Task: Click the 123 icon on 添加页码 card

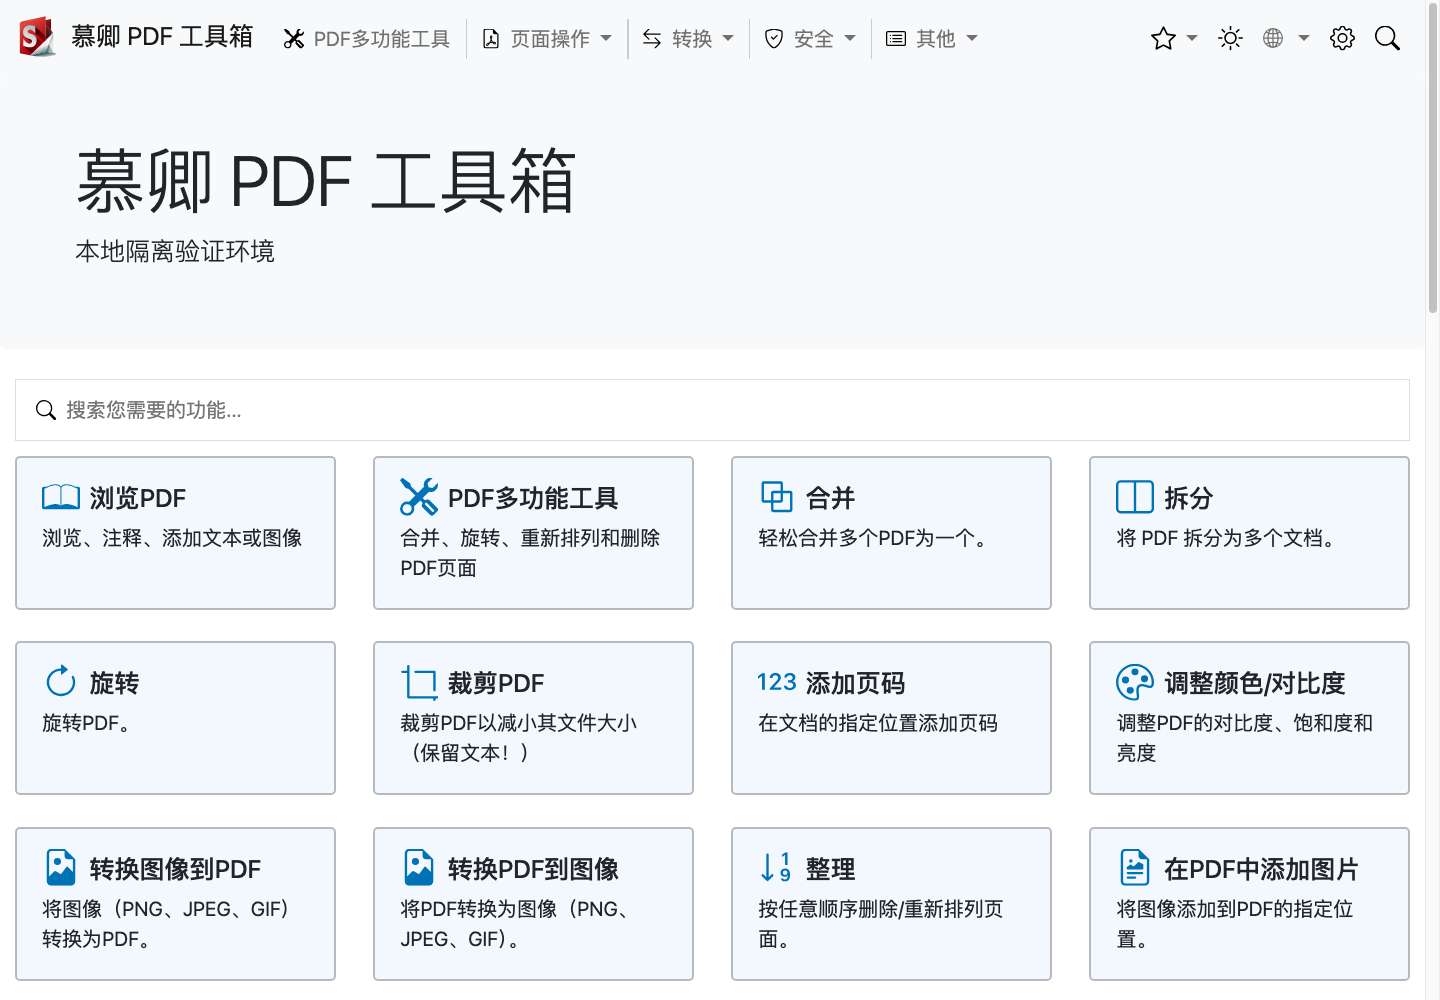Action: [777, 682]
